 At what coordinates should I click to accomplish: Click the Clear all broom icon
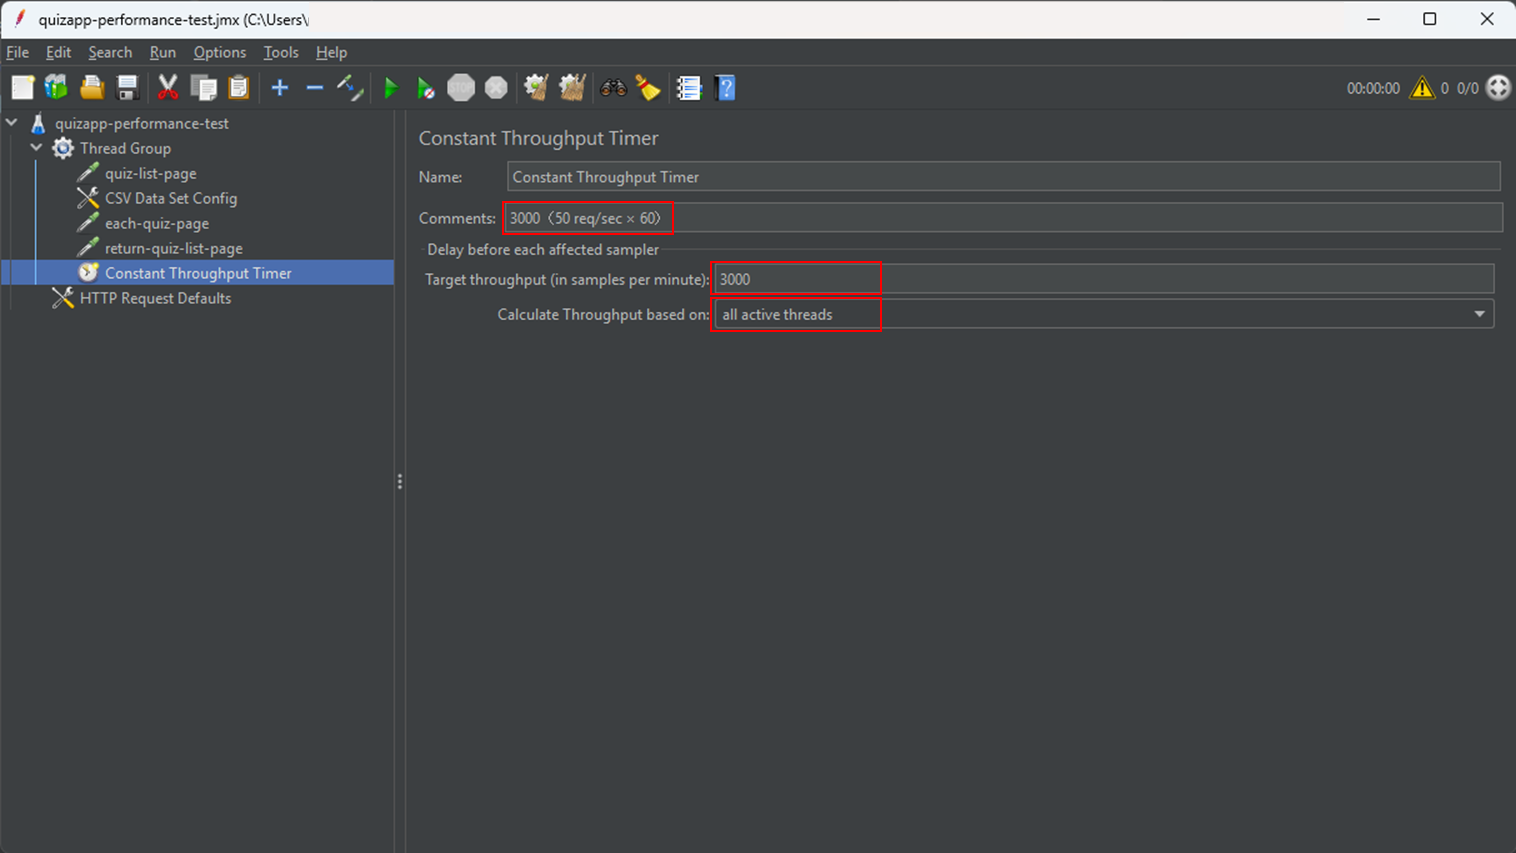572,89
